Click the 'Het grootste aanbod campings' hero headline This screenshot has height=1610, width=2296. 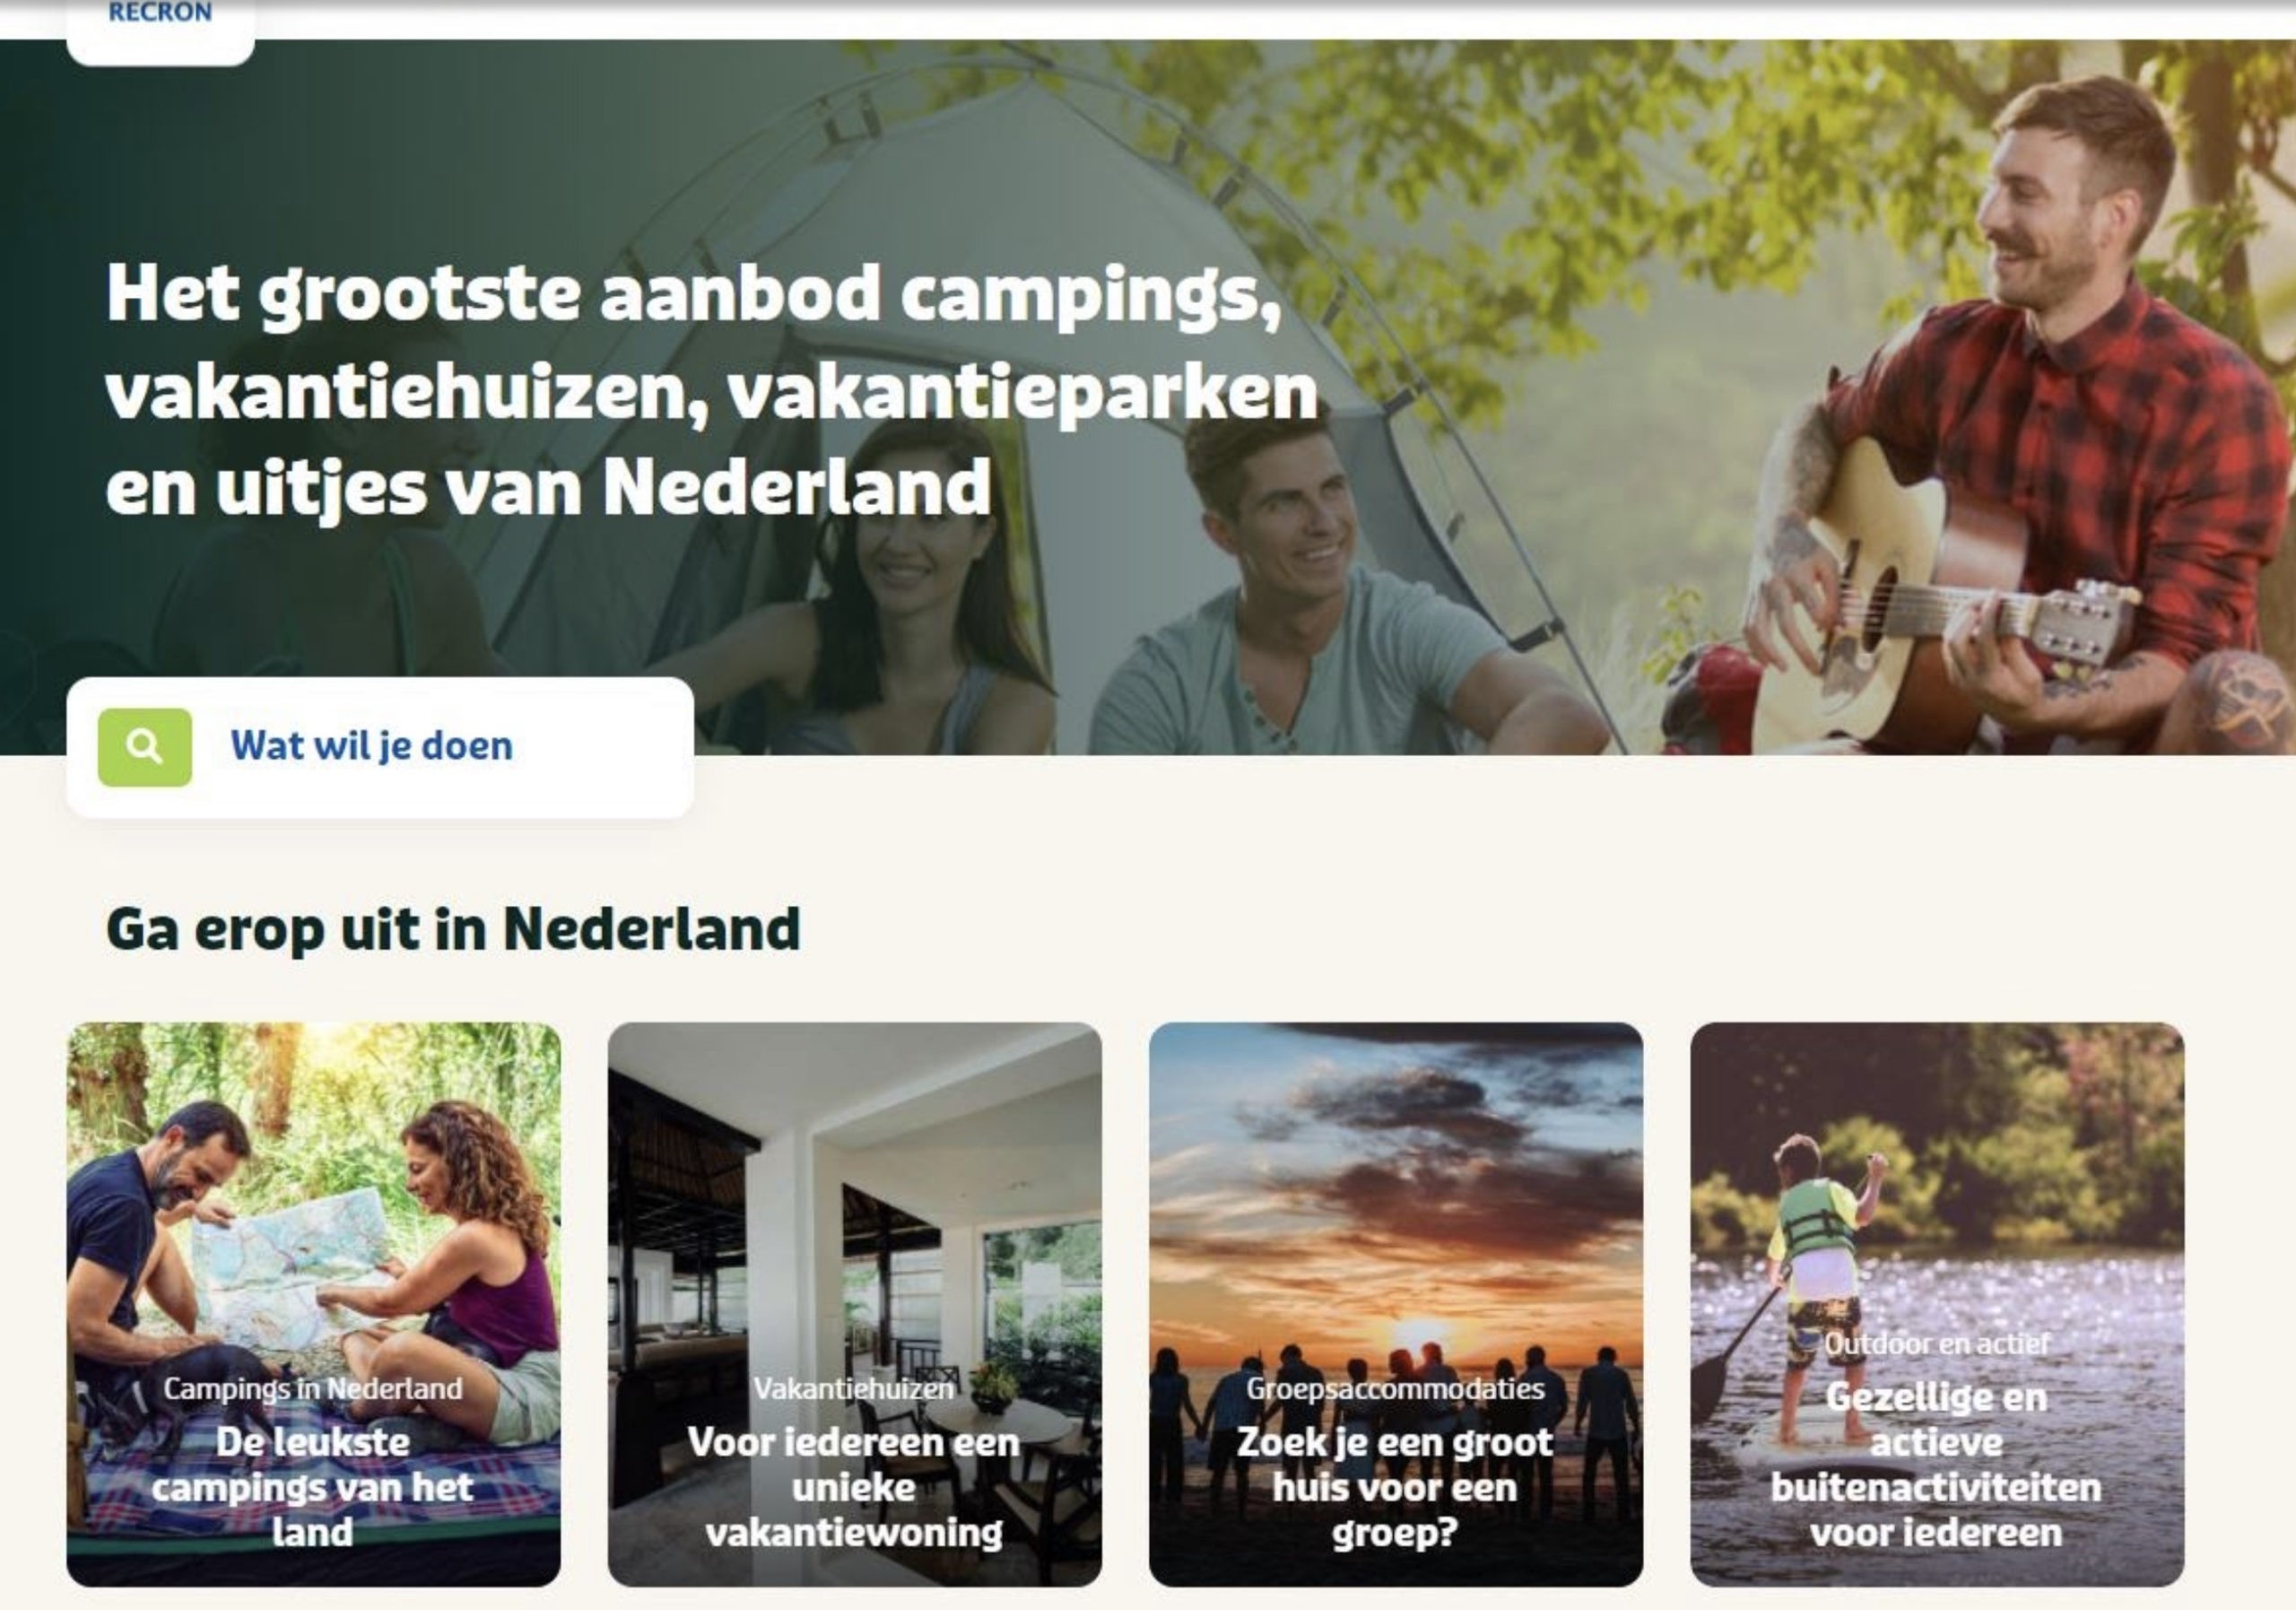click(x=711, y=390)
